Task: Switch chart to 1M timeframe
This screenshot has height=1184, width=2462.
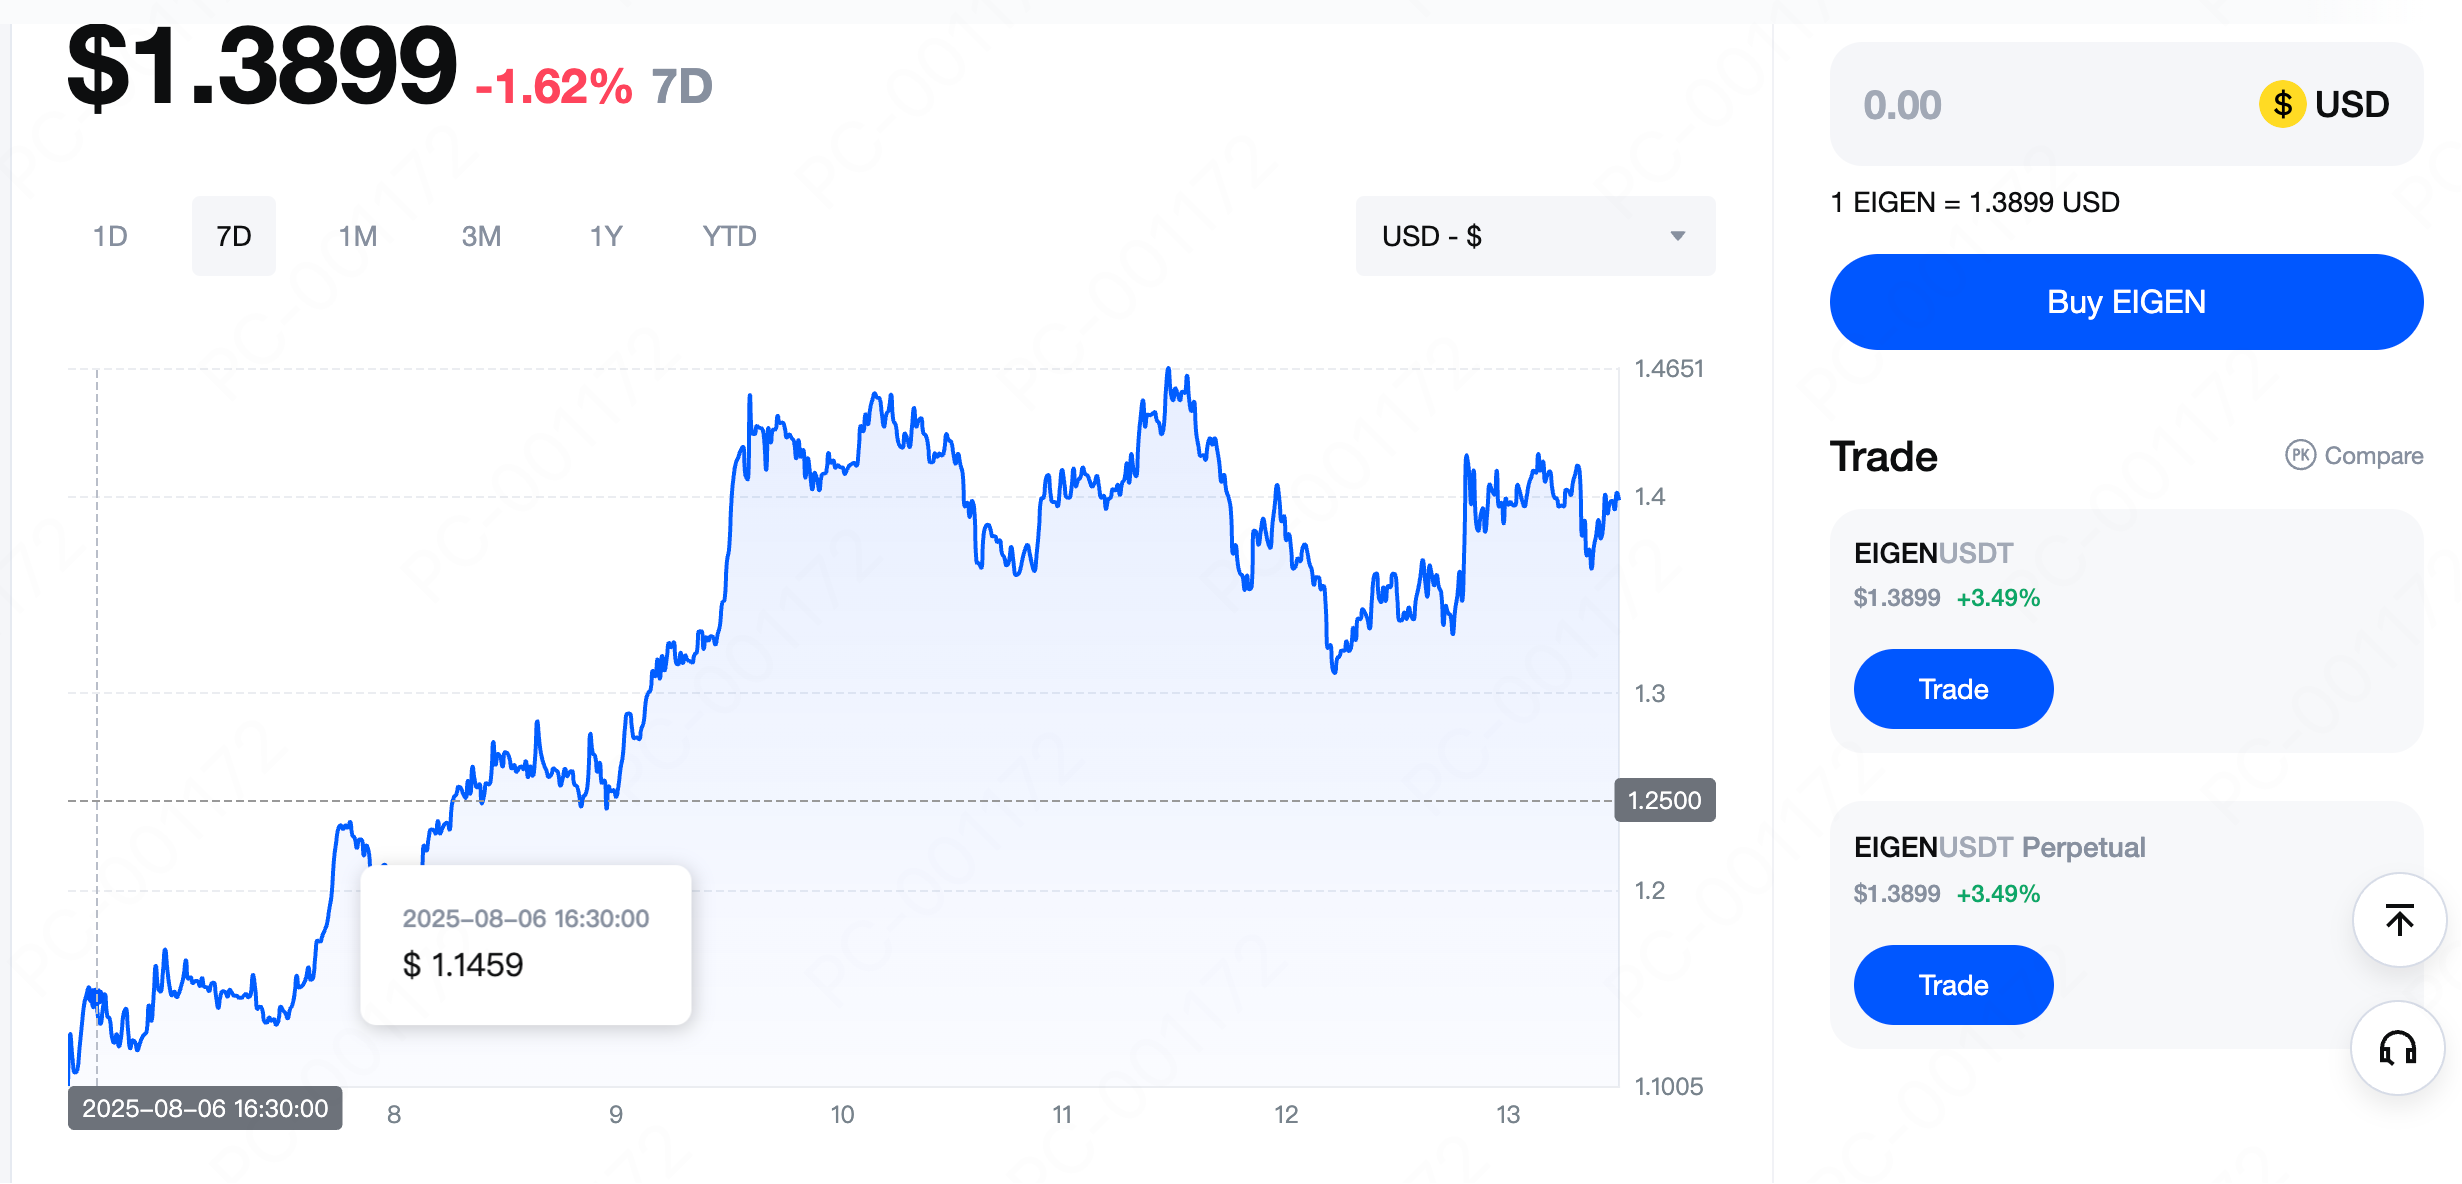Action: point(357,236)
